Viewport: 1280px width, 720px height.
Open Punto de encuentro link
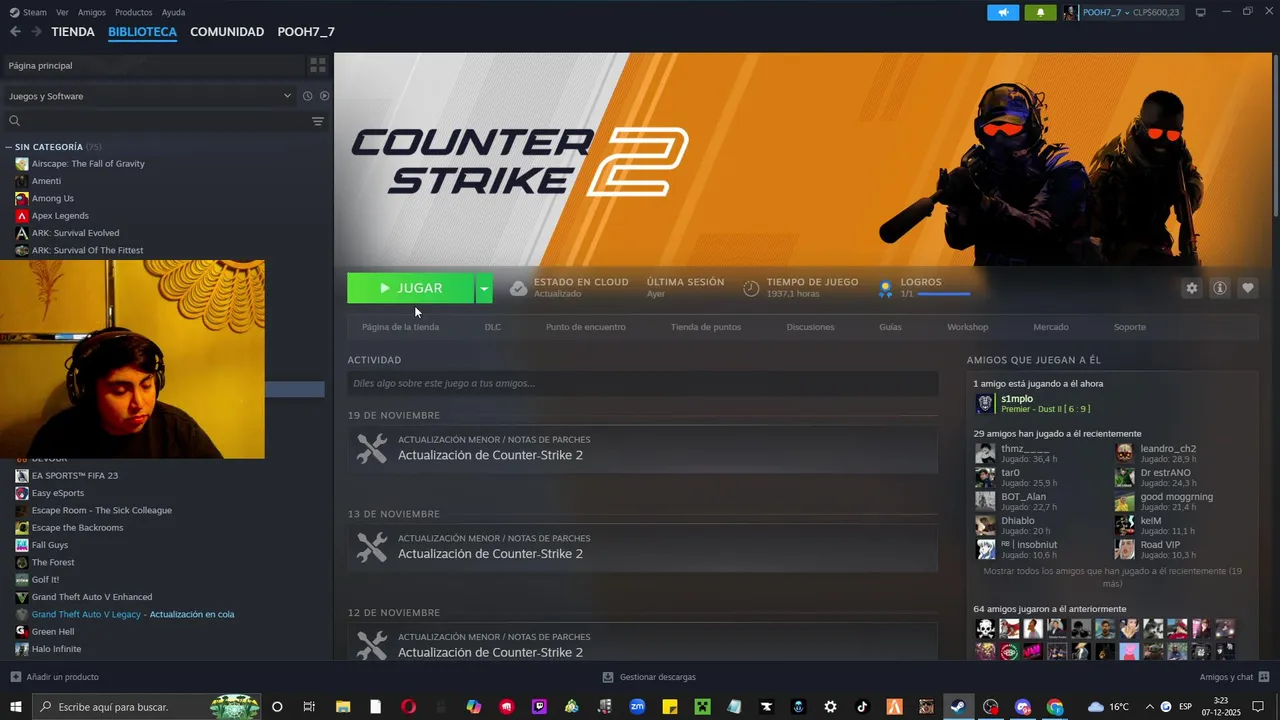[586, 327]
